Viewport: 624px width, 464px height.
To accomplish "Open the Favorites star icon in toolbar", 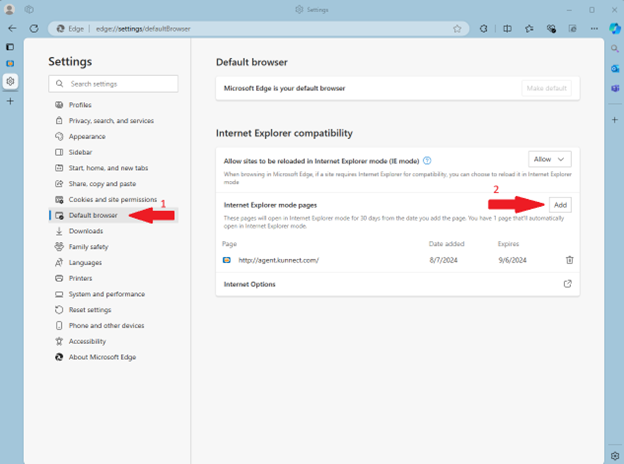I will tap(528, 29).
